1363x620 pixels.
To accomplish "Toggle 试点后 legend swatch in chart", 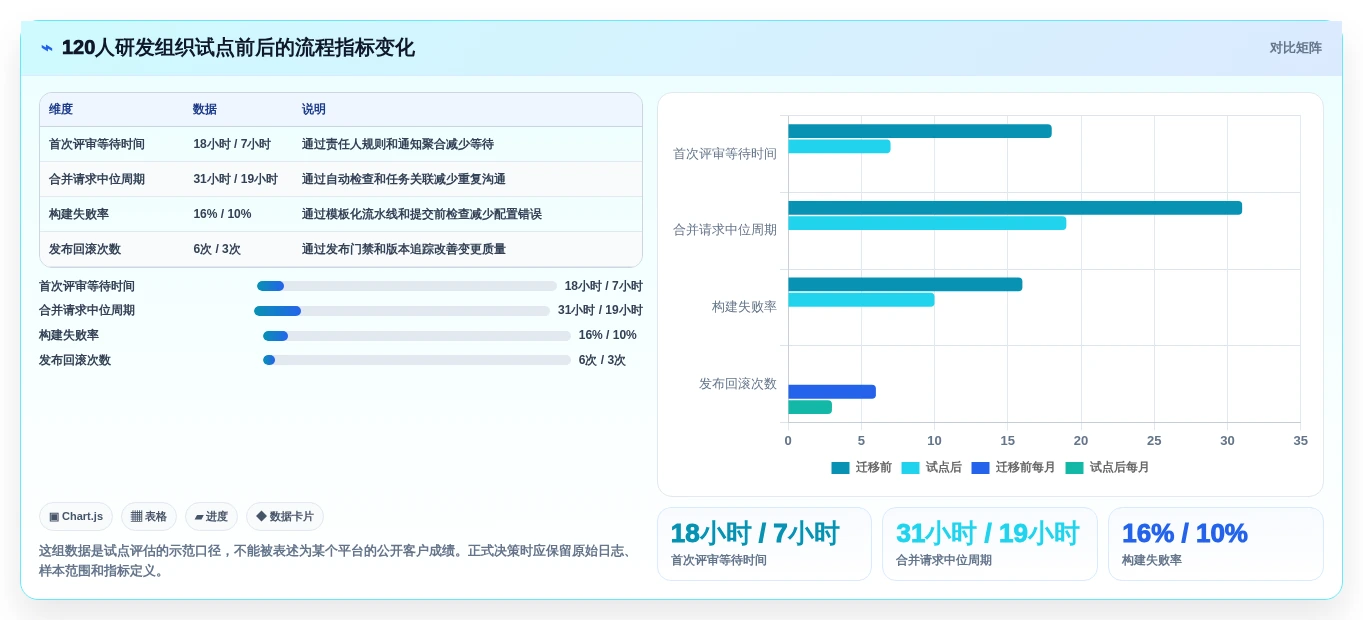I will pos(910,468).
